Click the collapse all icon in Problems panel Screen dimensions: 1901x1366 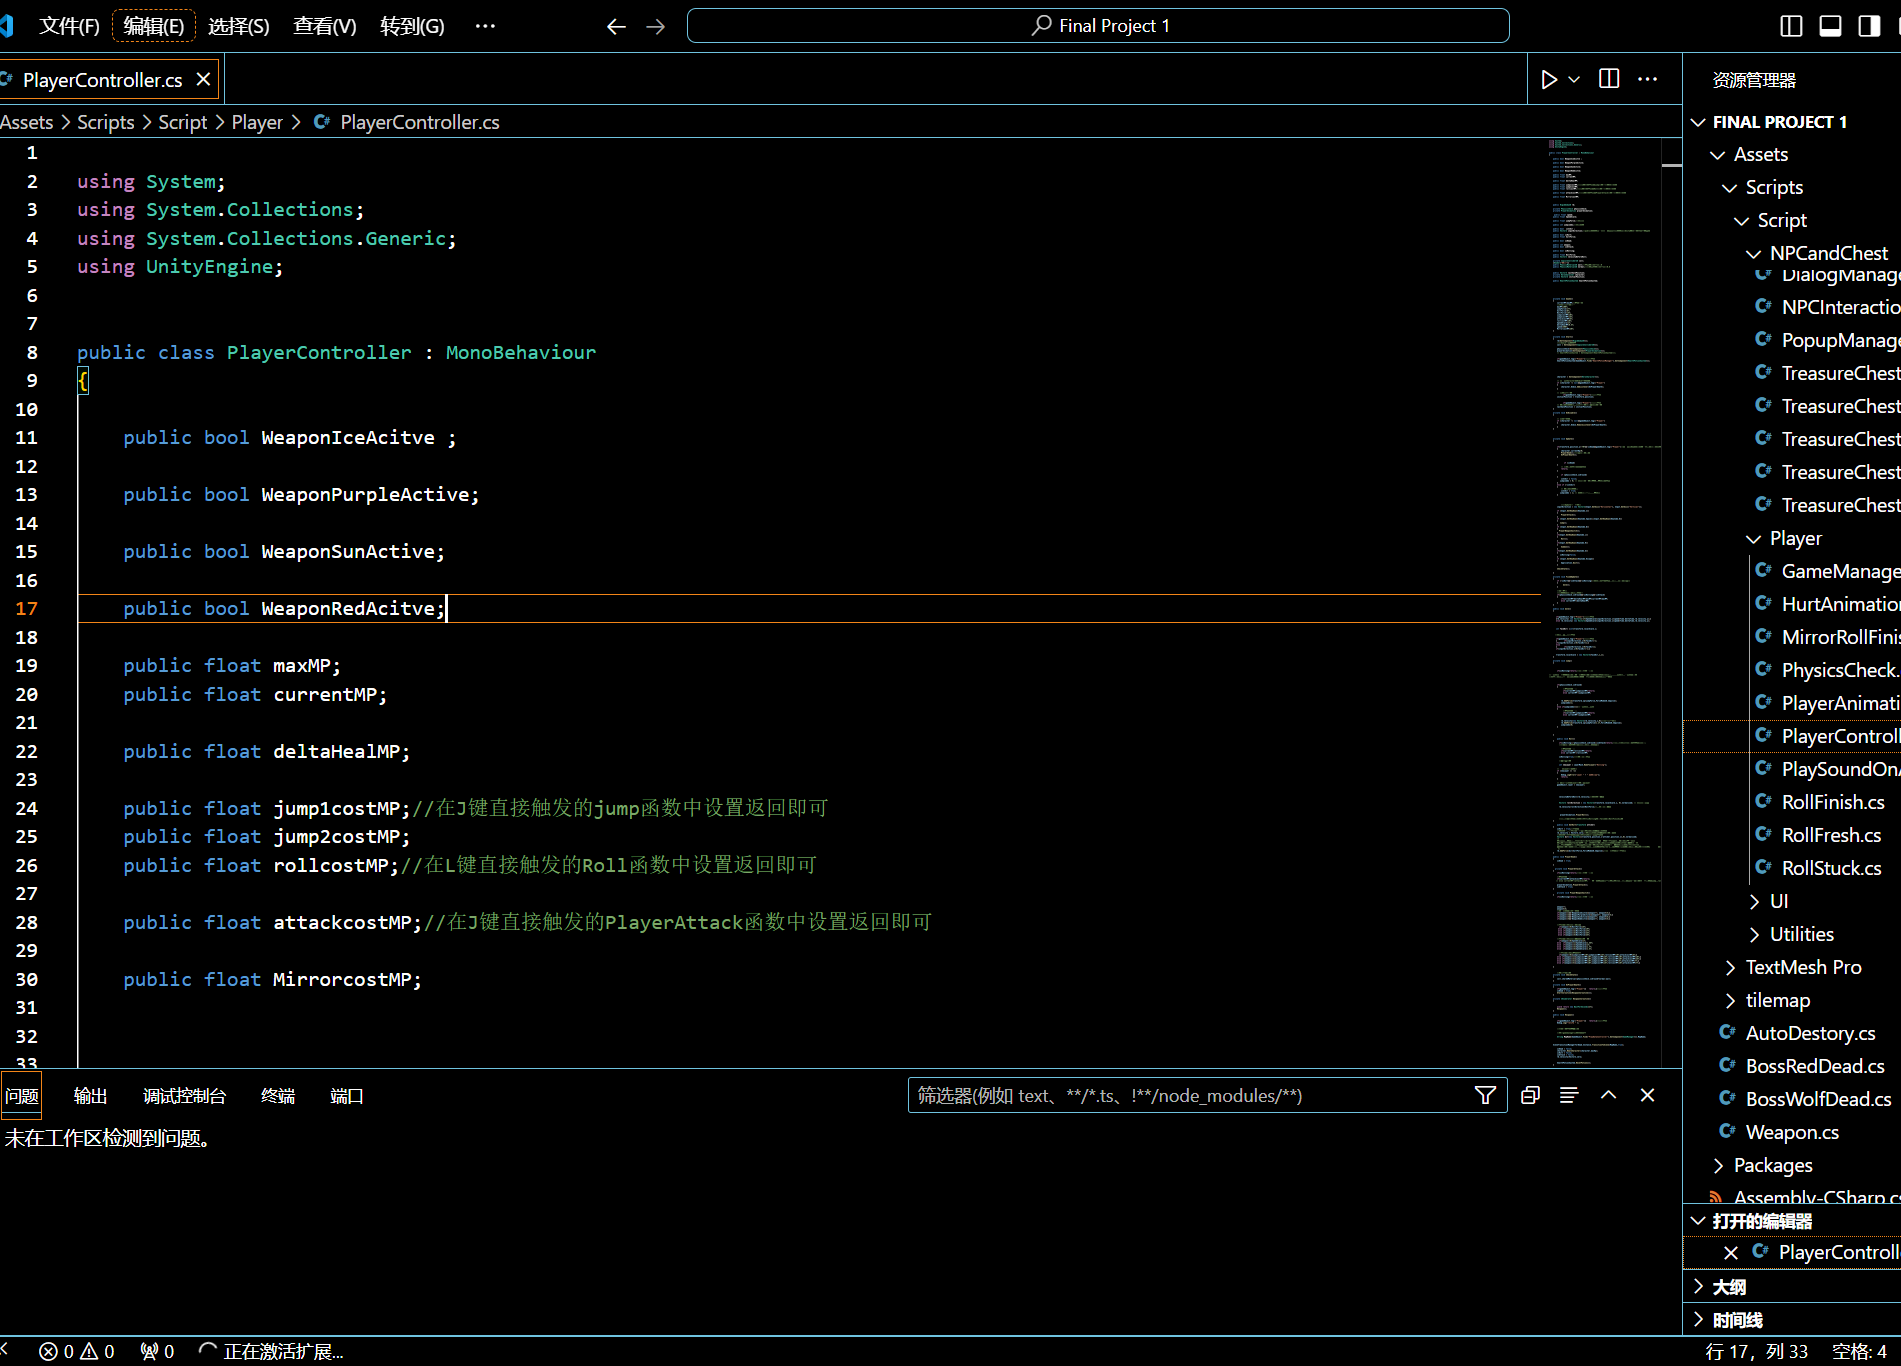click(1530, 1096)
